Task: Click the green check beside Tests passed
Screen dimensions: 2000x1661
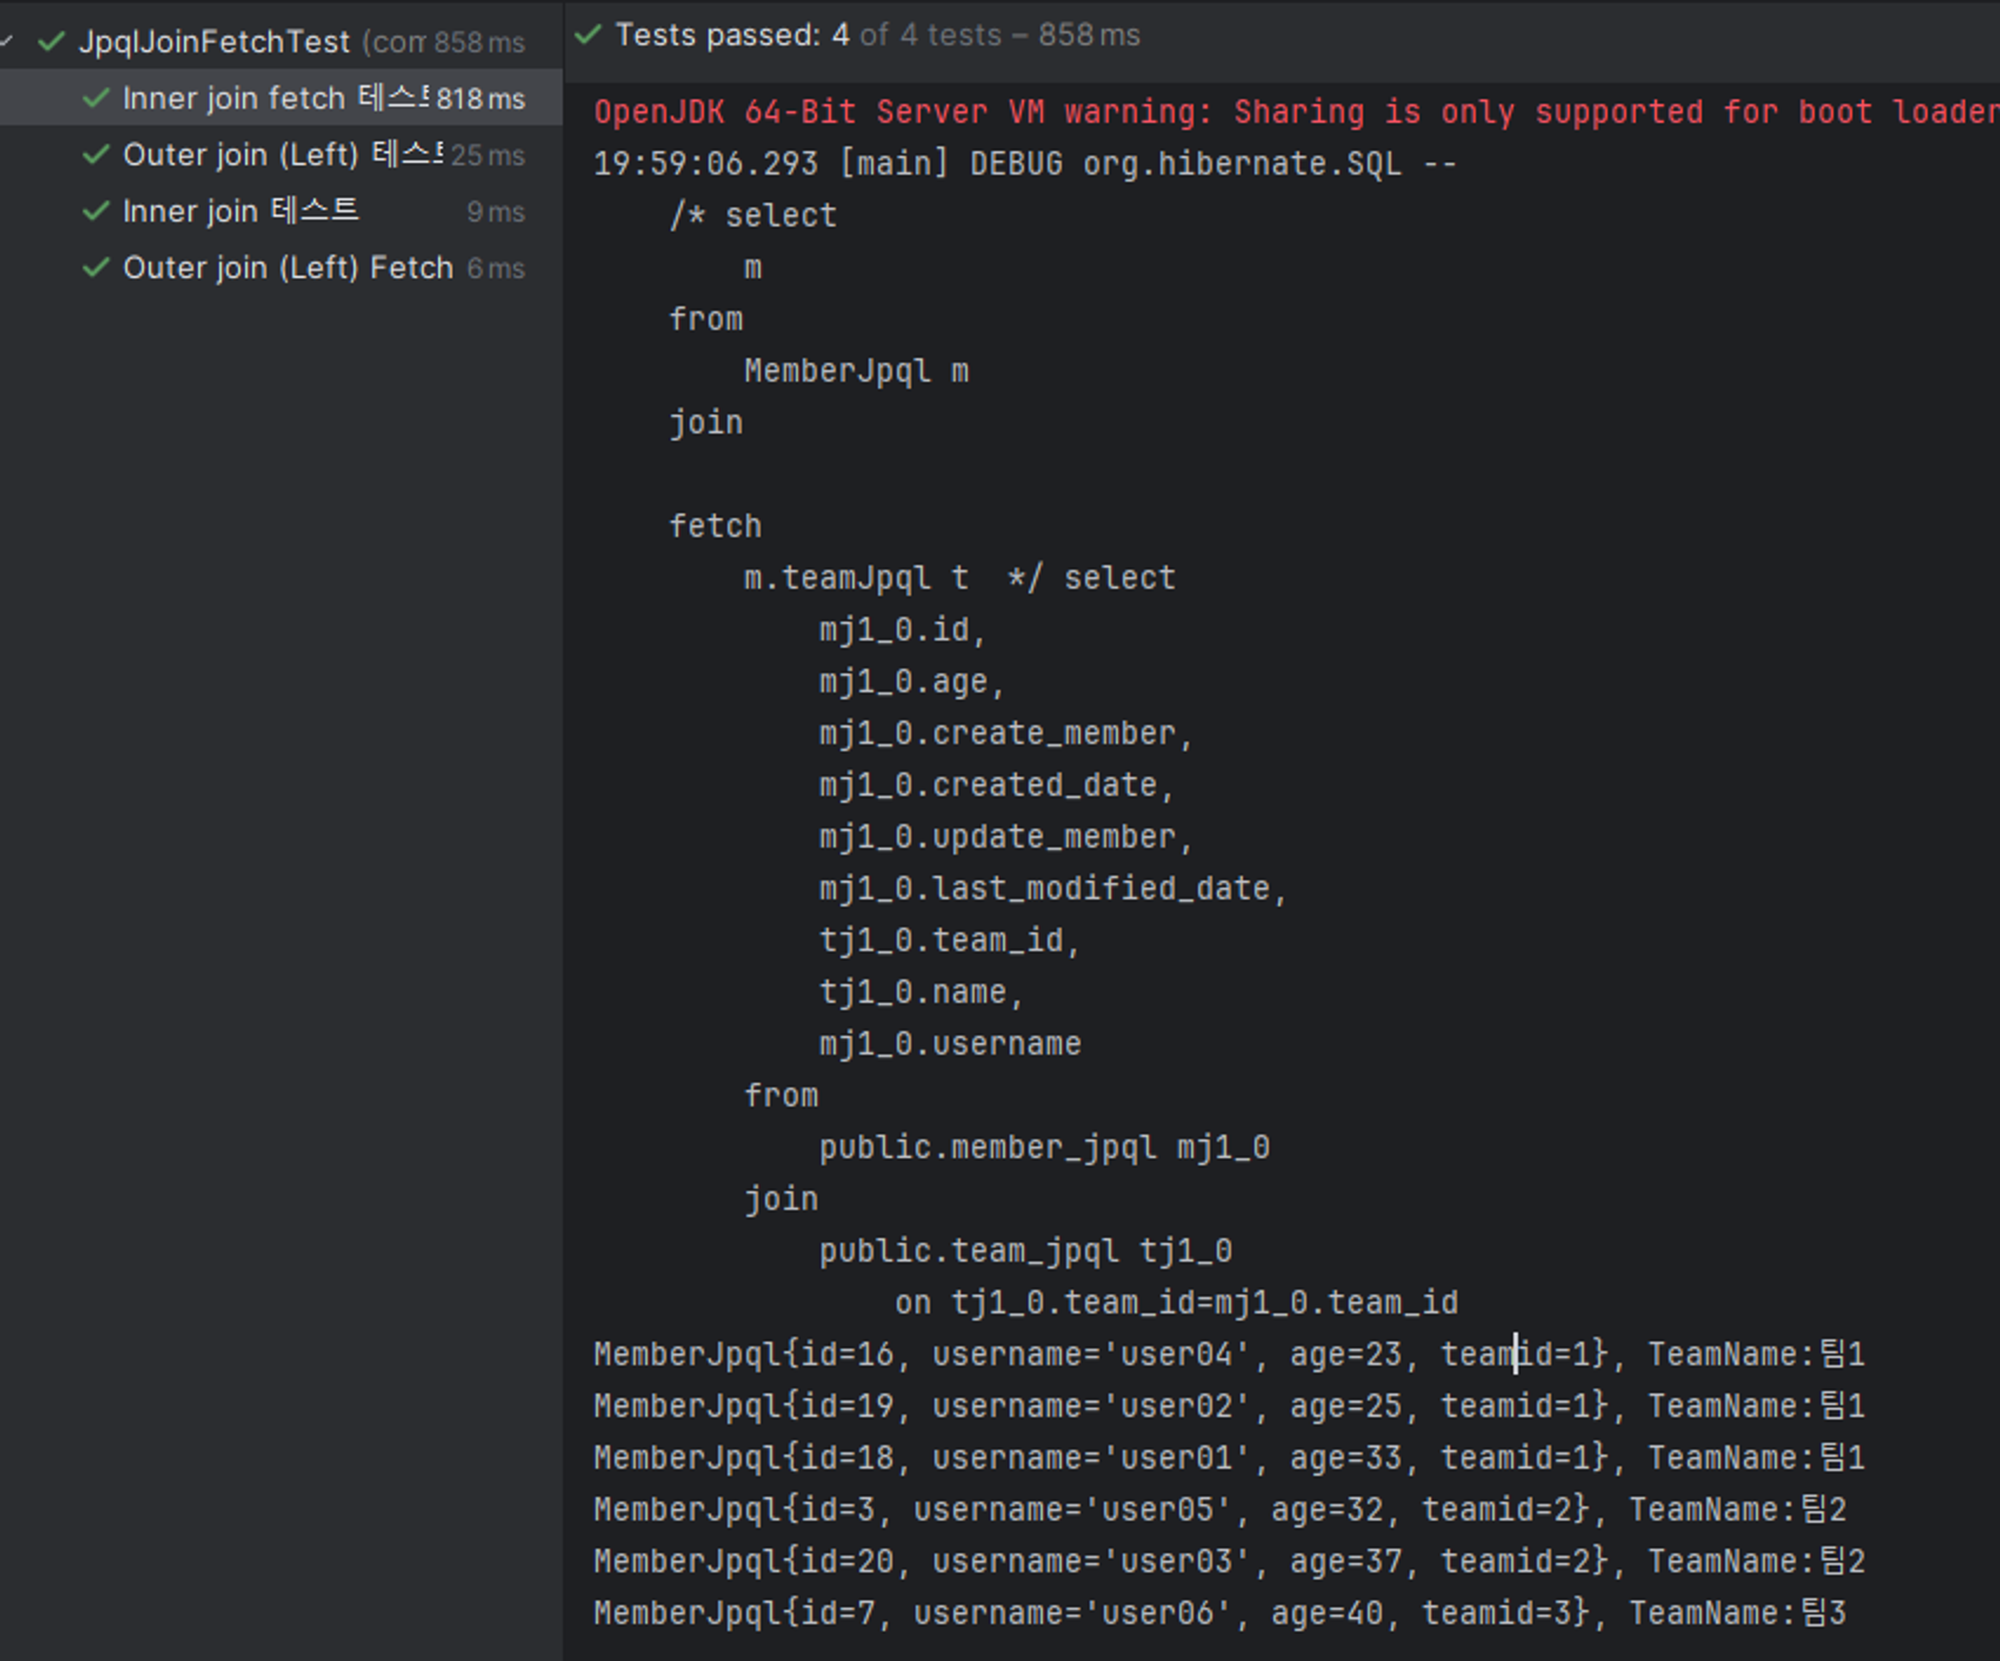Action: [x=588, y=35]
